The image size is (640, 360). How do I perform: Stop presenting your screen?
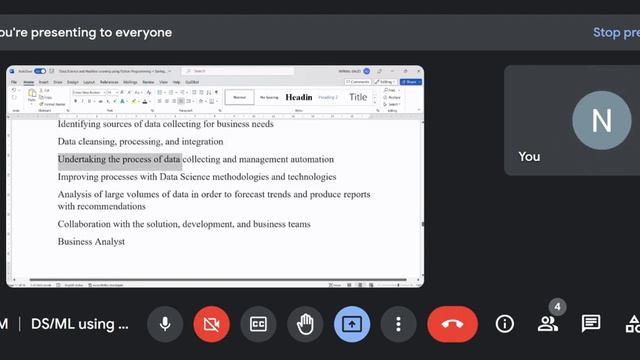pos(616,33)
